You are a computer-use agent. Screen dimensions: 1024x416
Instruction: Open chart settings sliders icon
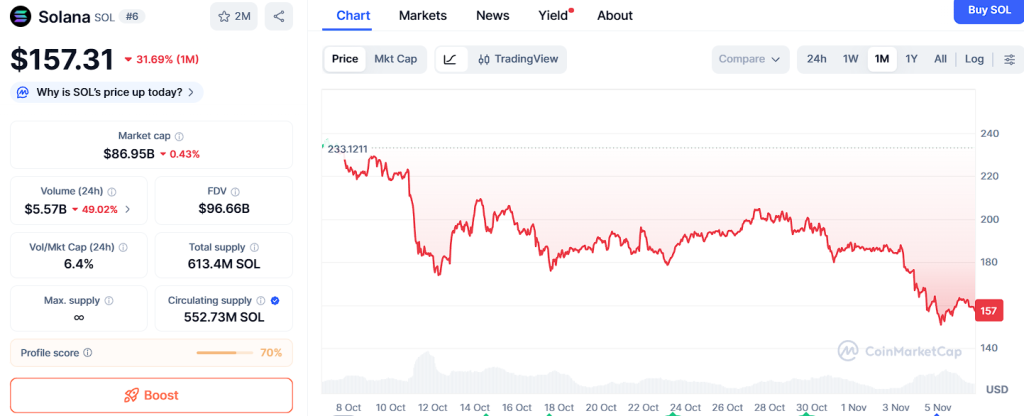[x=1007, y=59]
